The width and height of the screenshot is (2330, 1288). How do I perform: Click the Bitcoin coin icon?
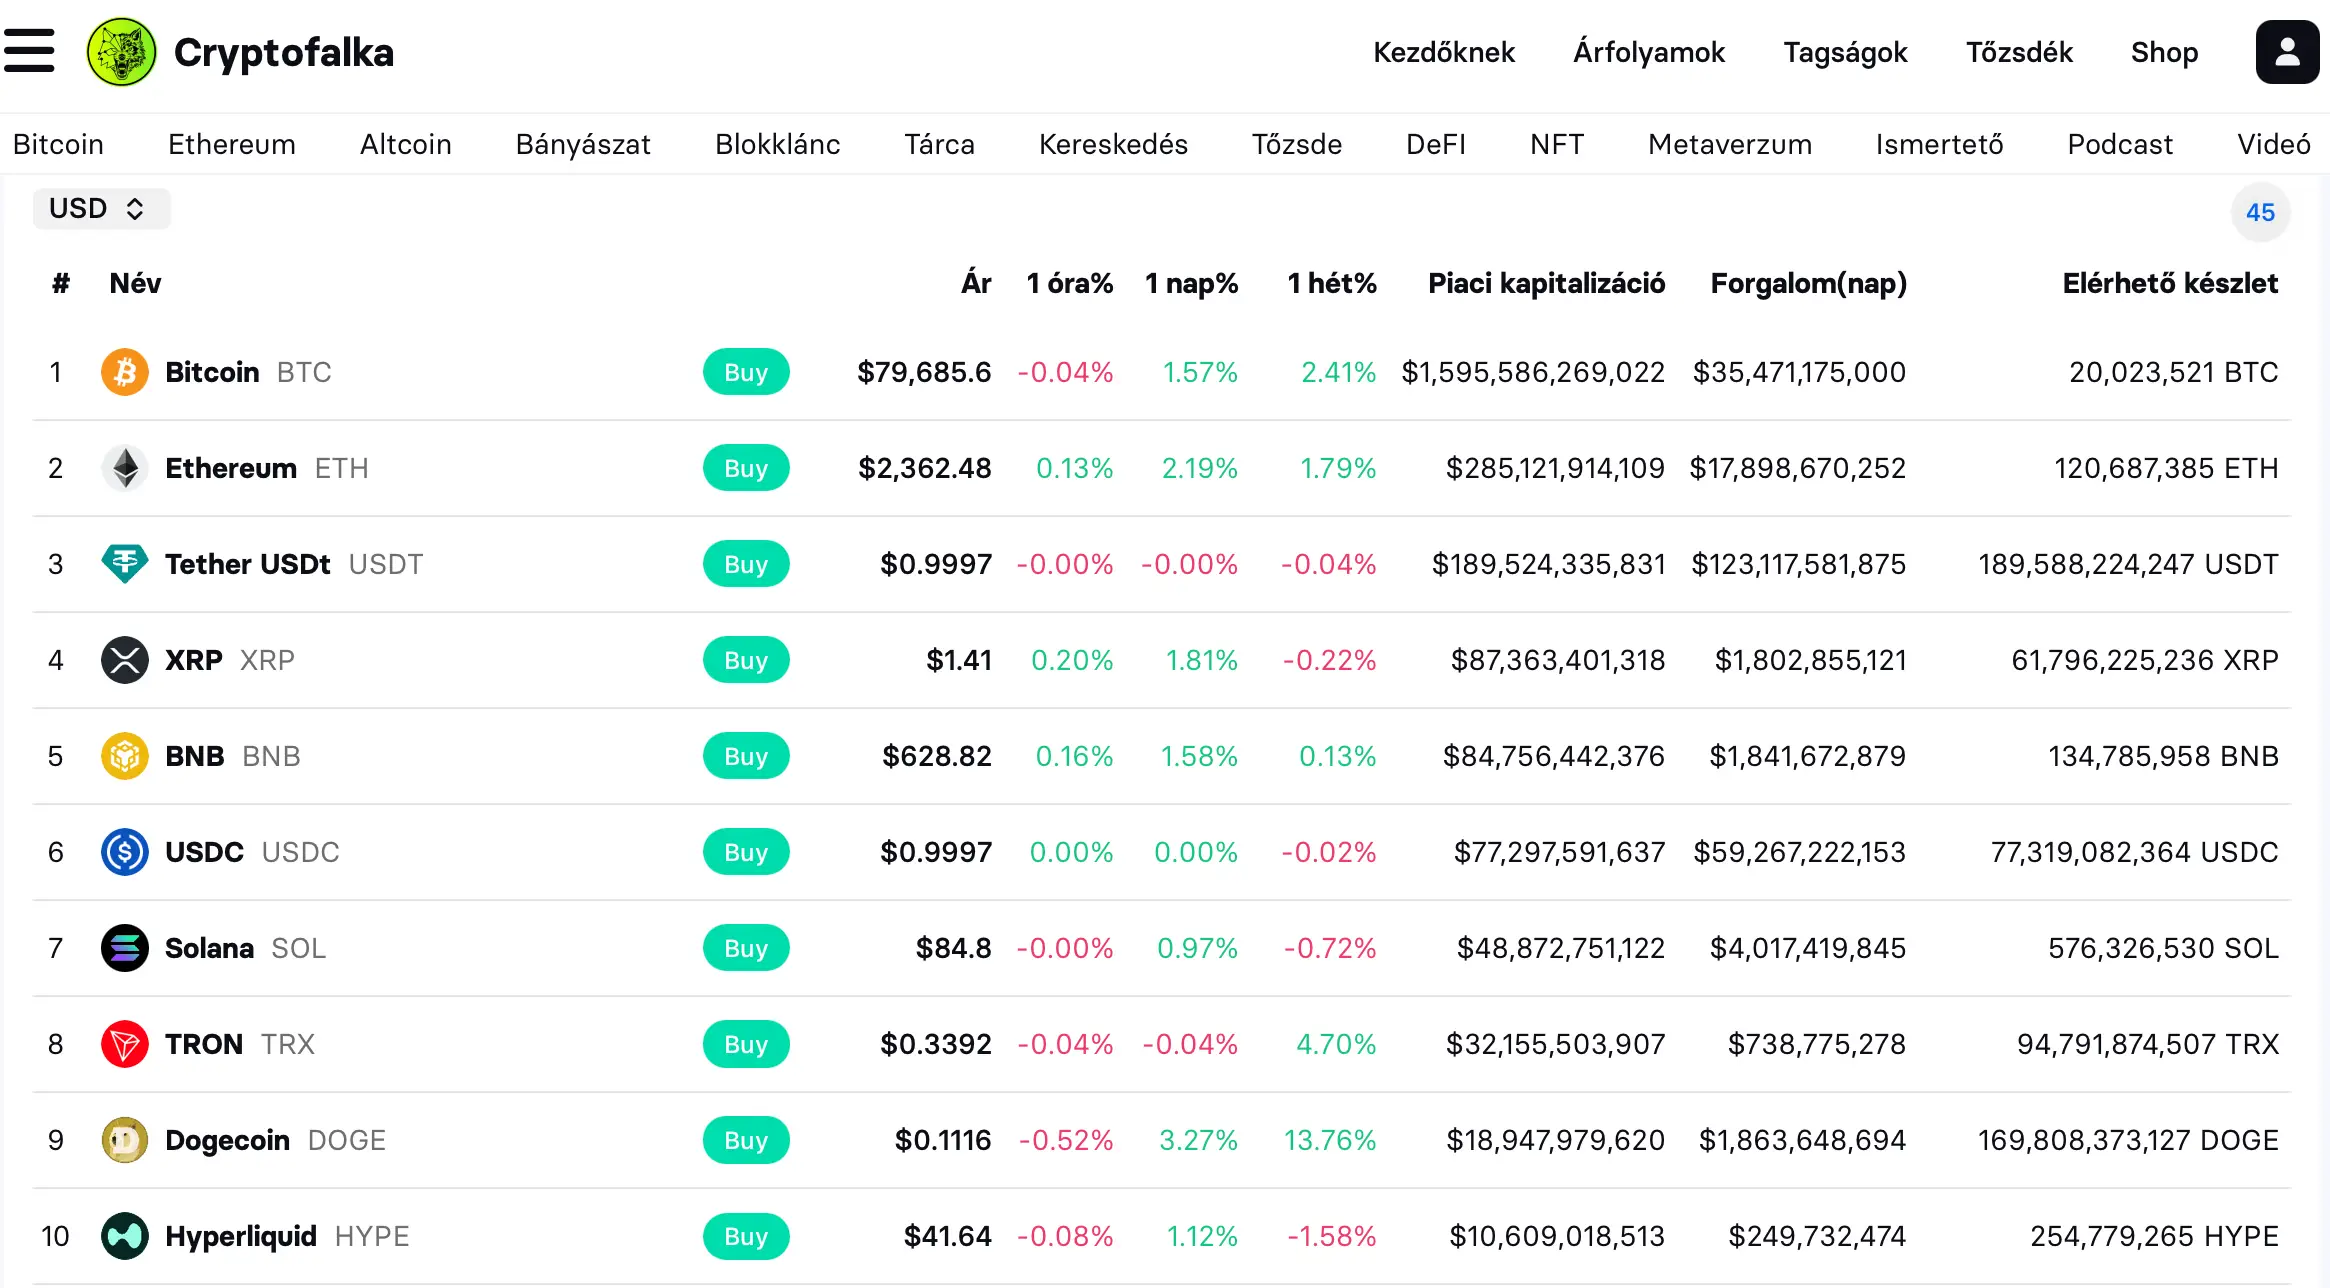coord(125,372)
